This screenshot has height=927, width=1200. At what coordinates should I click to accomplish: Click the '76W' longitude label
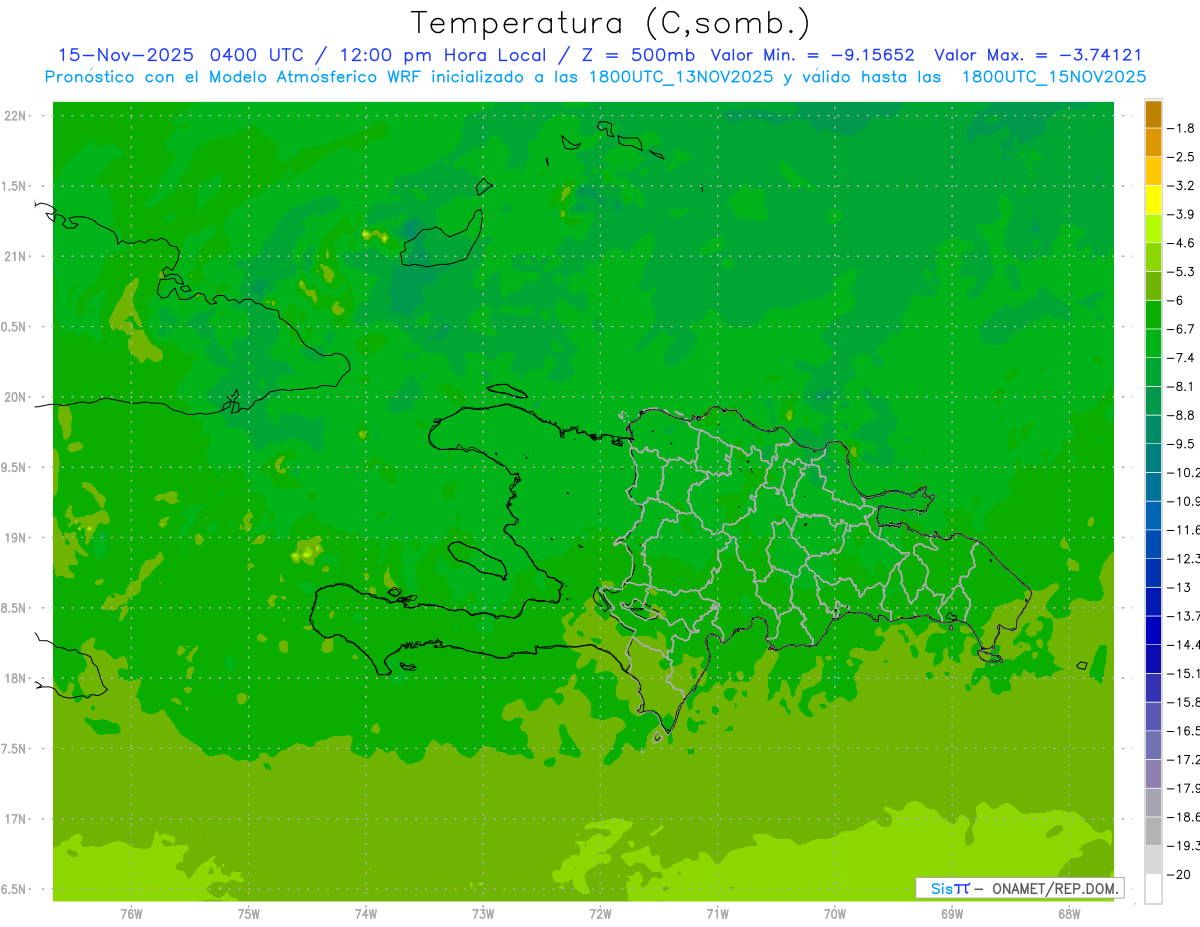(x=131, y=914)
